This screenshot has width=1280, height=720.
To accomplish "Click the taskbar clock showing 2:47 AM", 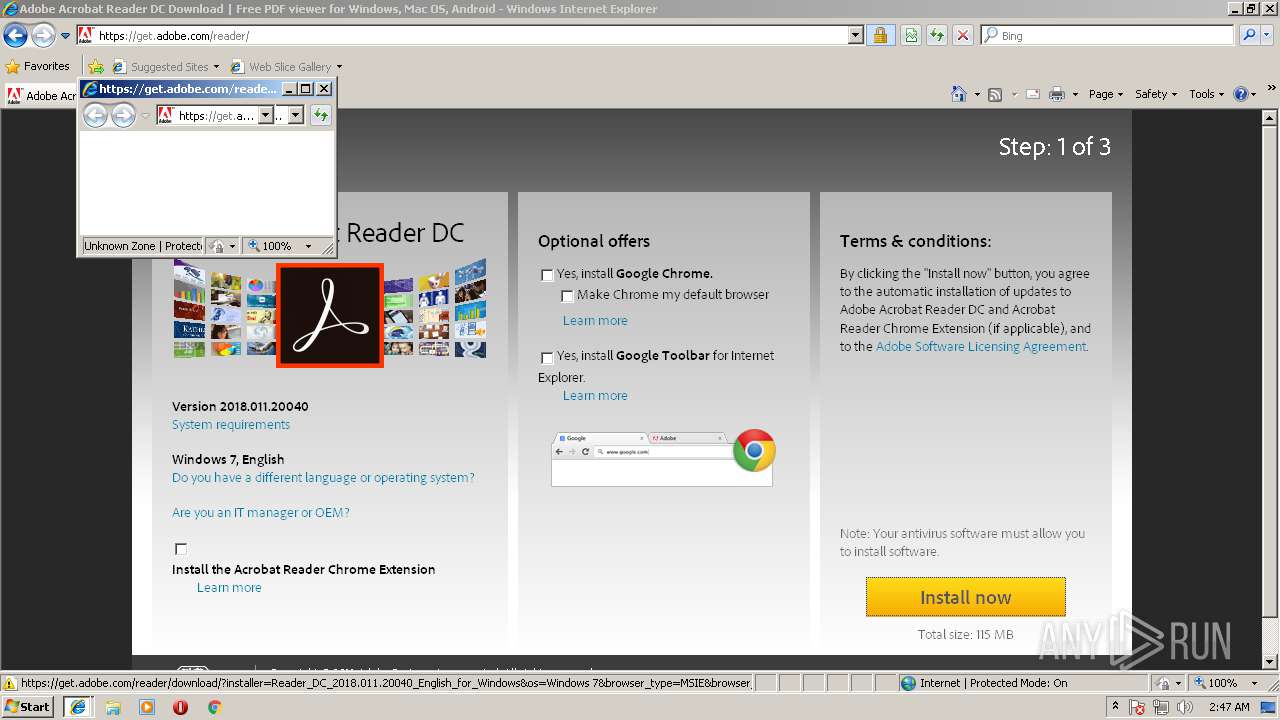I will [x=1228, y=707].
